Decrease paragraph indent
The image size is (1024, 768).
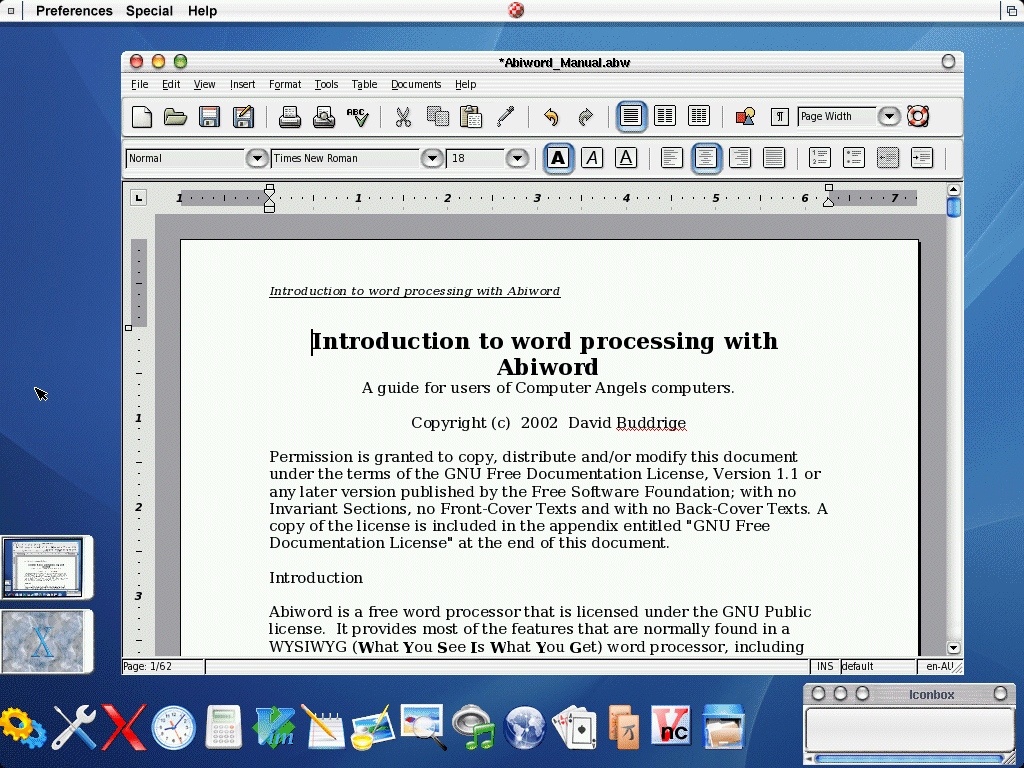888,157
